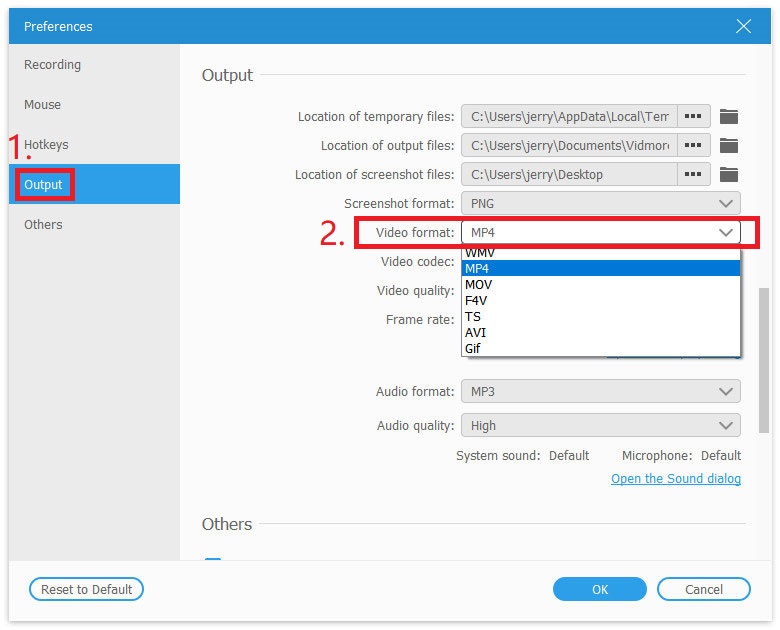Open the Sound dialog link

pos(676,479)
